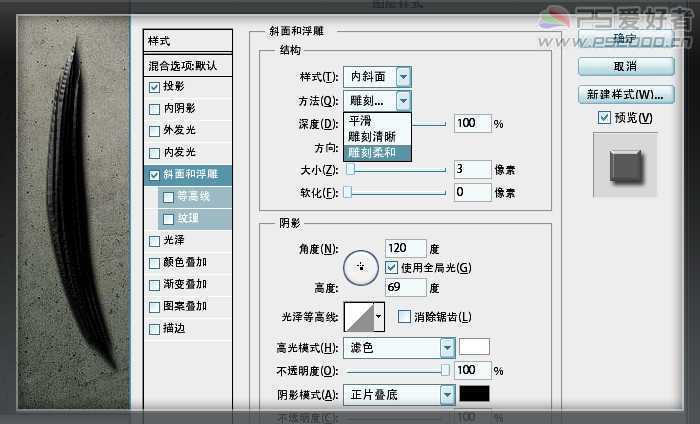Click the white highlight color swatch
This screenshot has width=700, height=424.
[474, 346]
